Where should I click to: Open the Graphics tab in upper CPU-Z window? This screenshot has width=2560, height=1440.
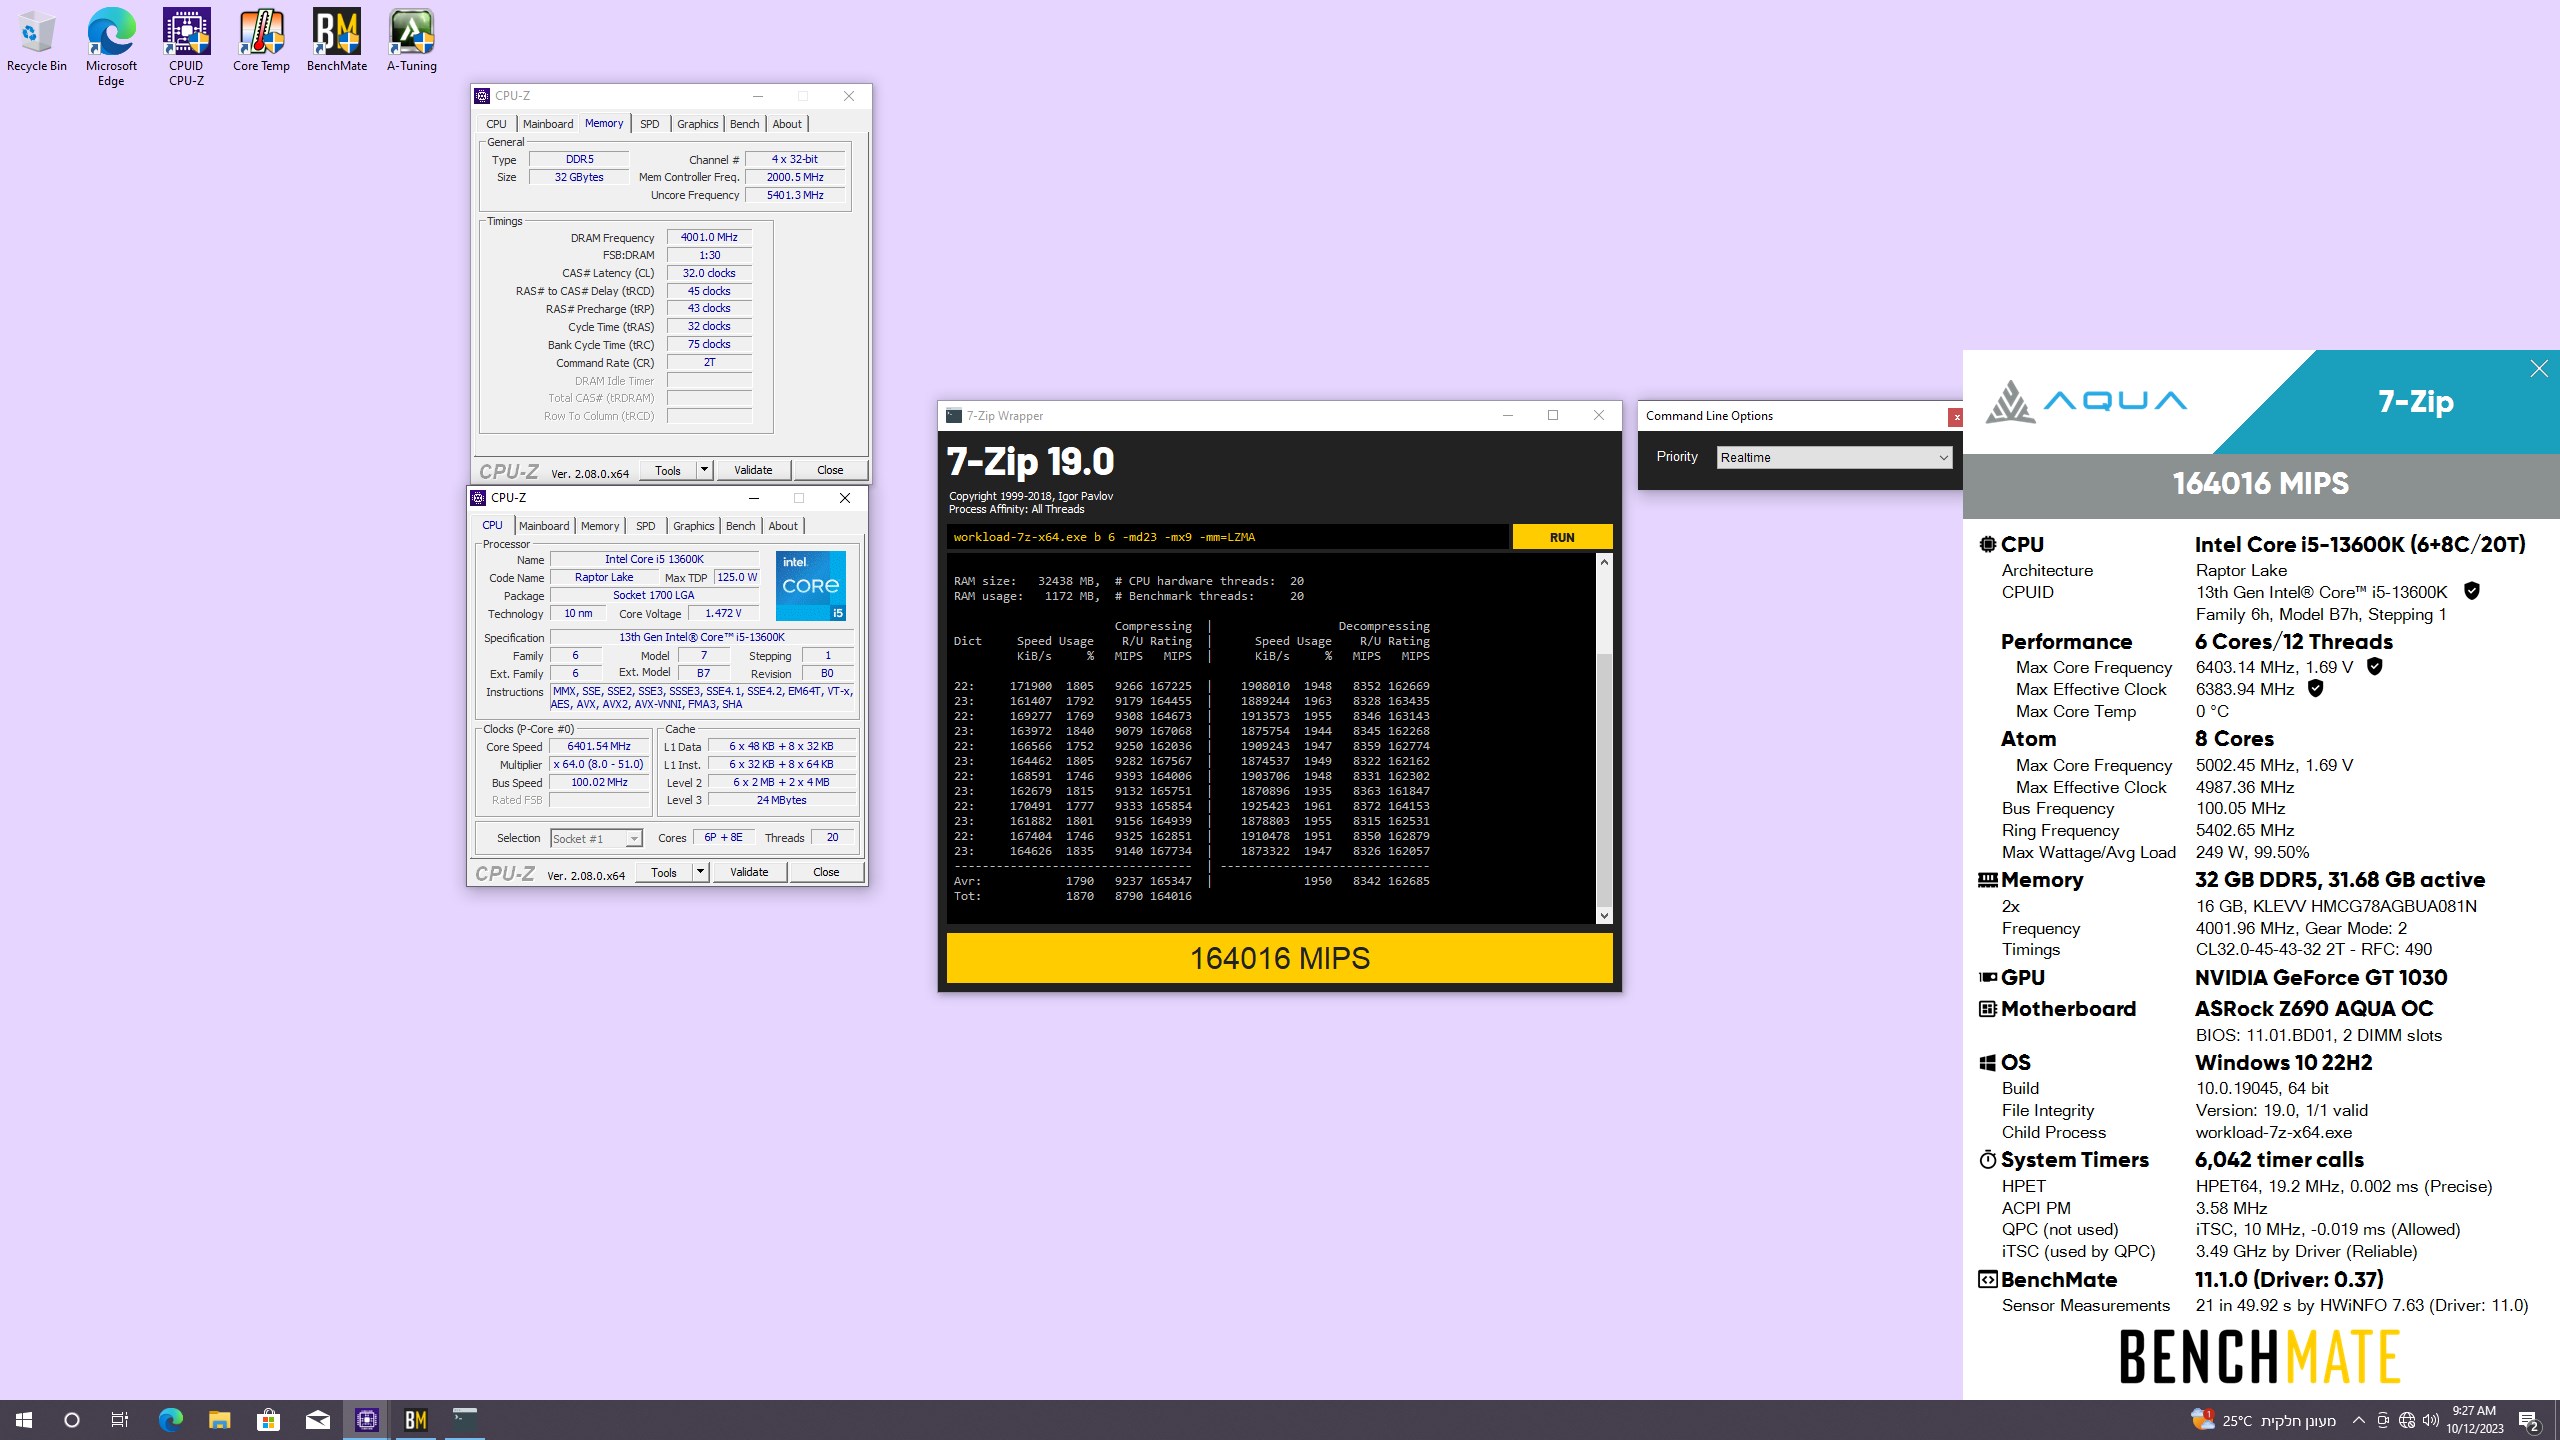point(697,124)
